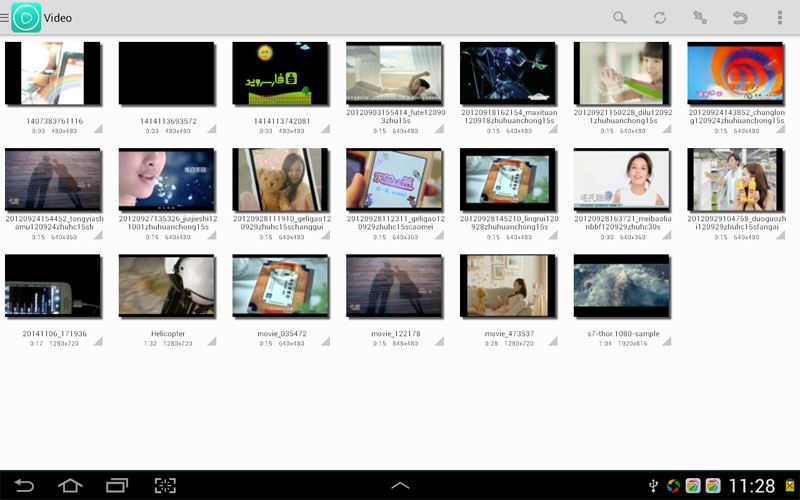Play the 20120921150228_dilu video thumbnail
The width and height of the screenshot is (800, 500).
[x=621, y=73]
